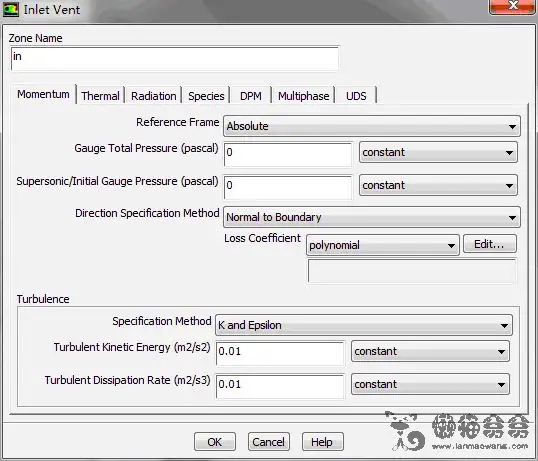Confirm settings with the OK button

(215, 442)
